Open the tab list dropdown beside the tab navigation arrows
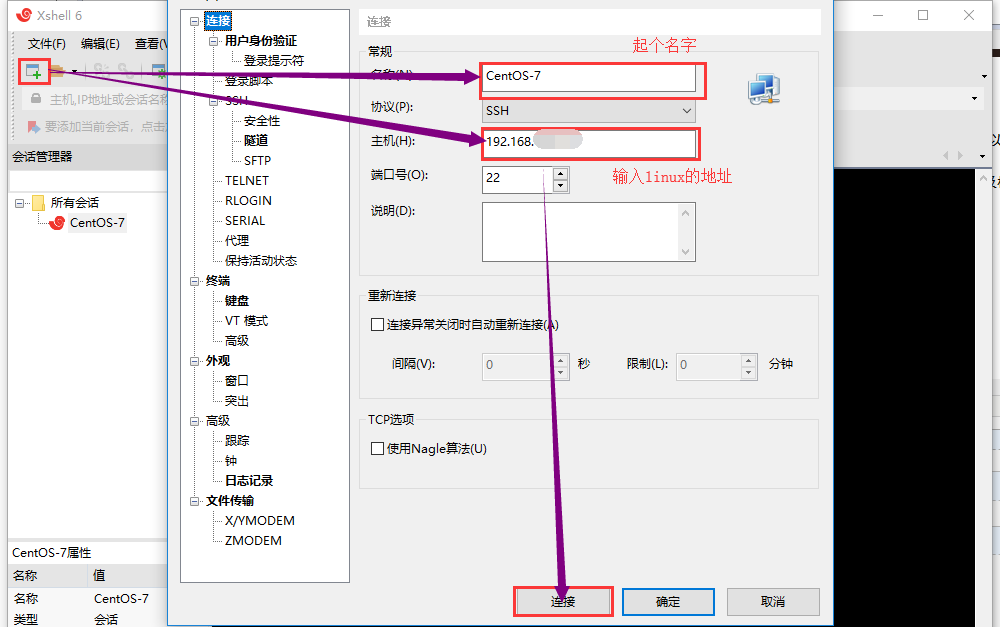 (x=982, y=156)
